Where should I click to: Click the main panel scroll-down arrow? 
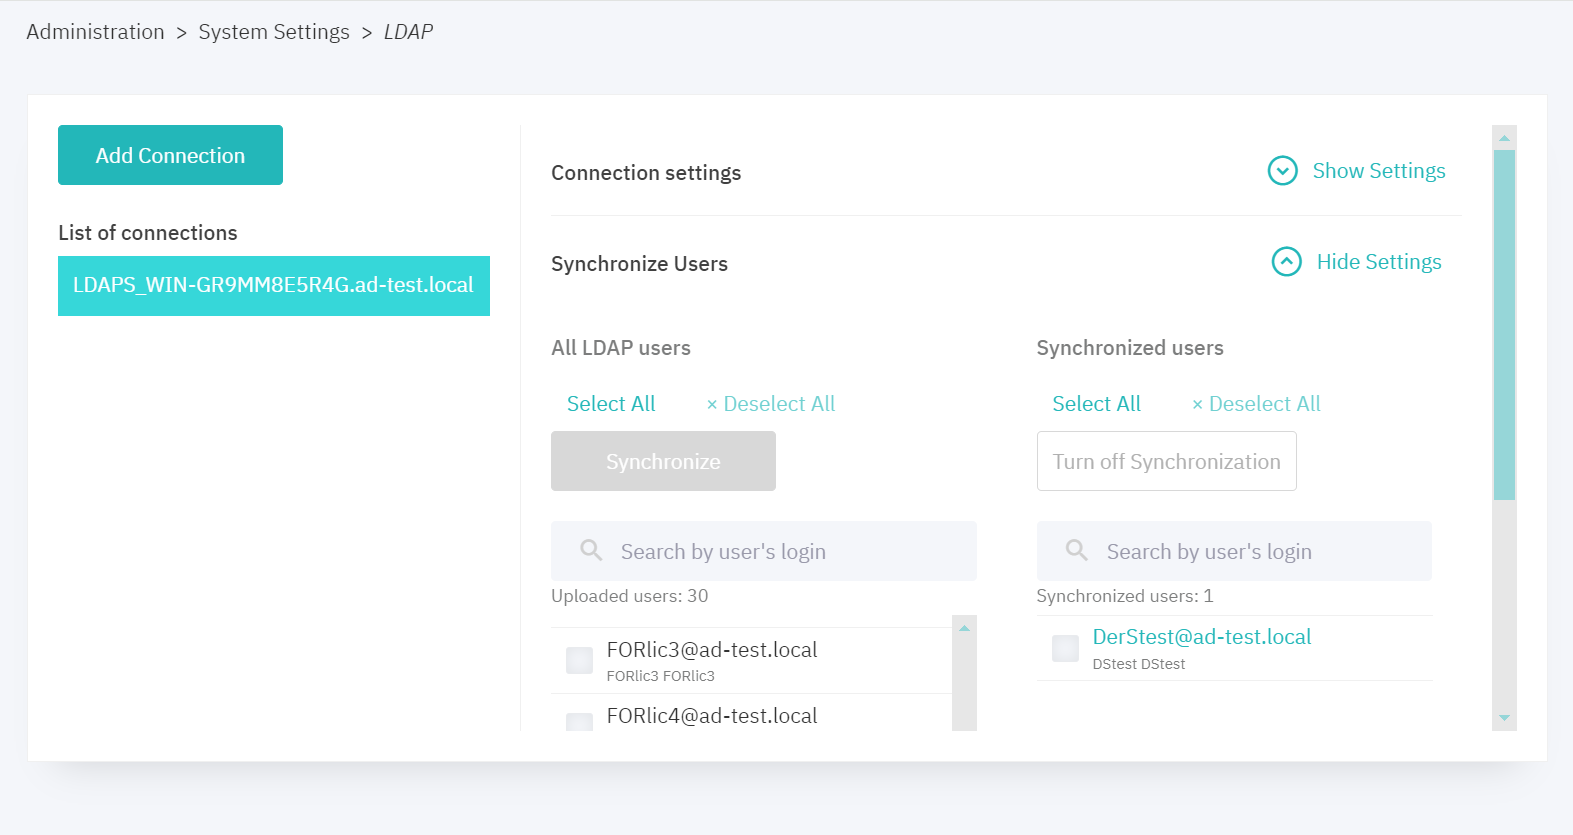[x=1504, y=718]
